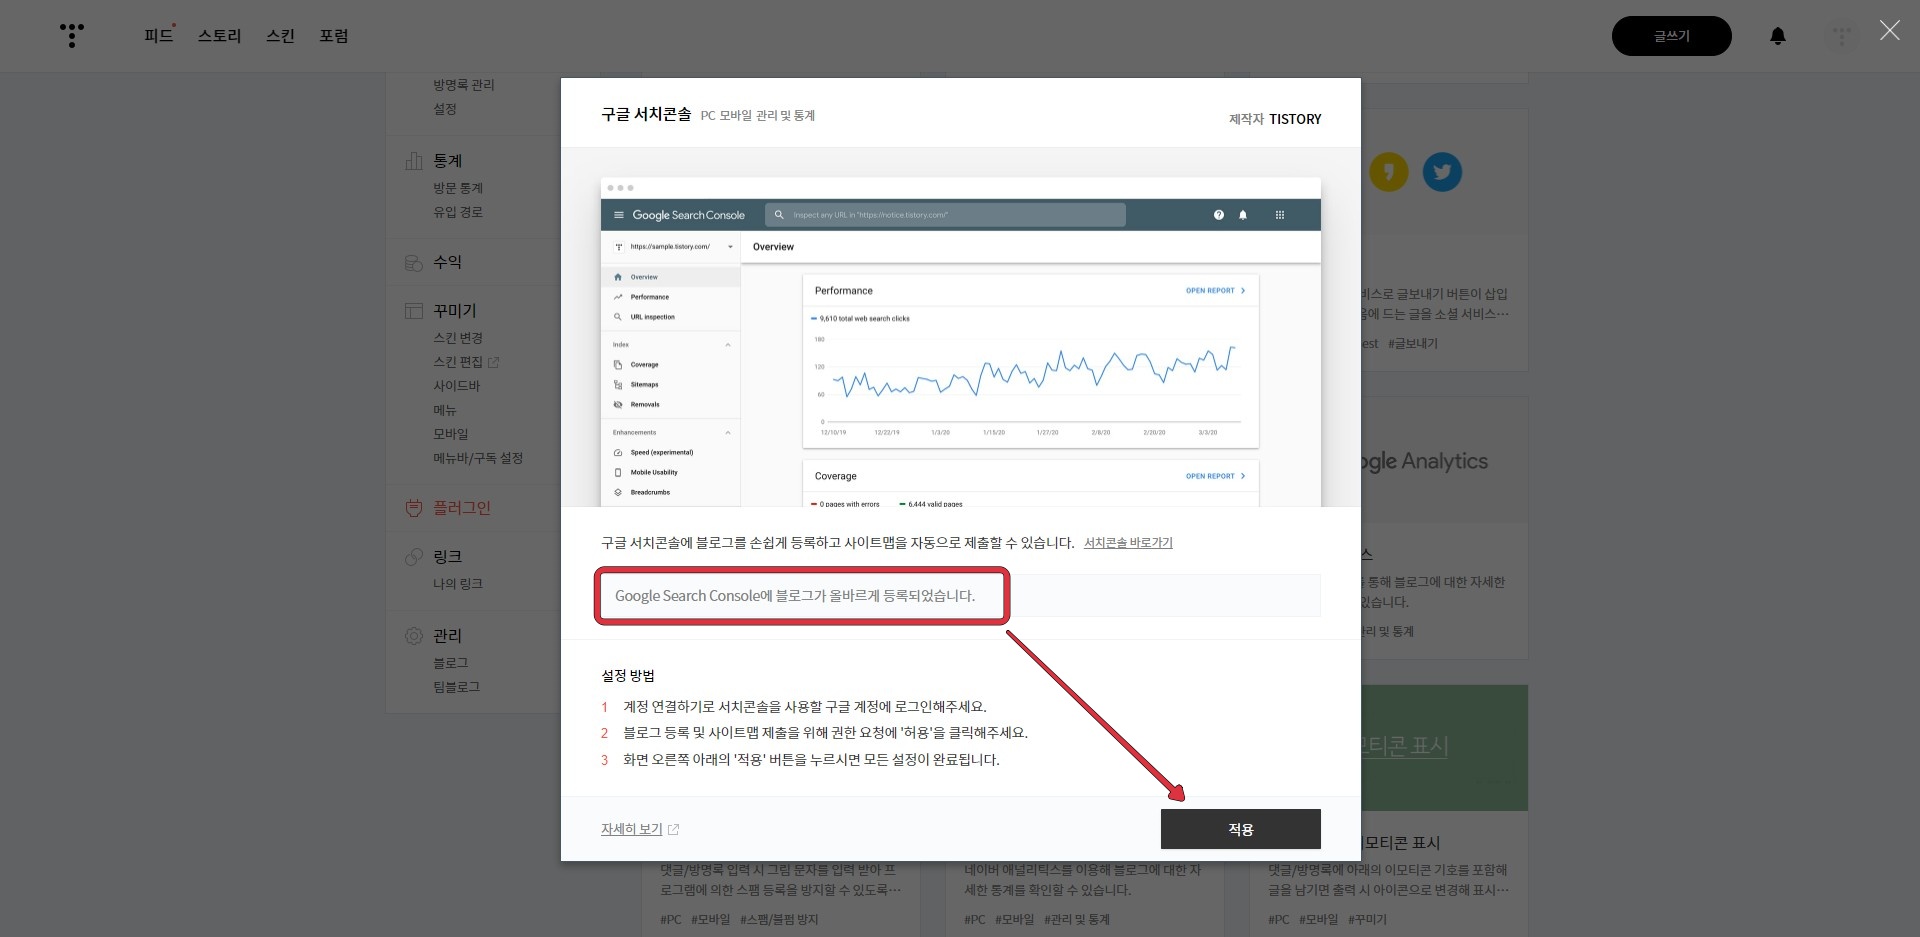Screen dimensions: 1920x937
Task: Select 나의 링크 in the sidebar
Action: 458,584
